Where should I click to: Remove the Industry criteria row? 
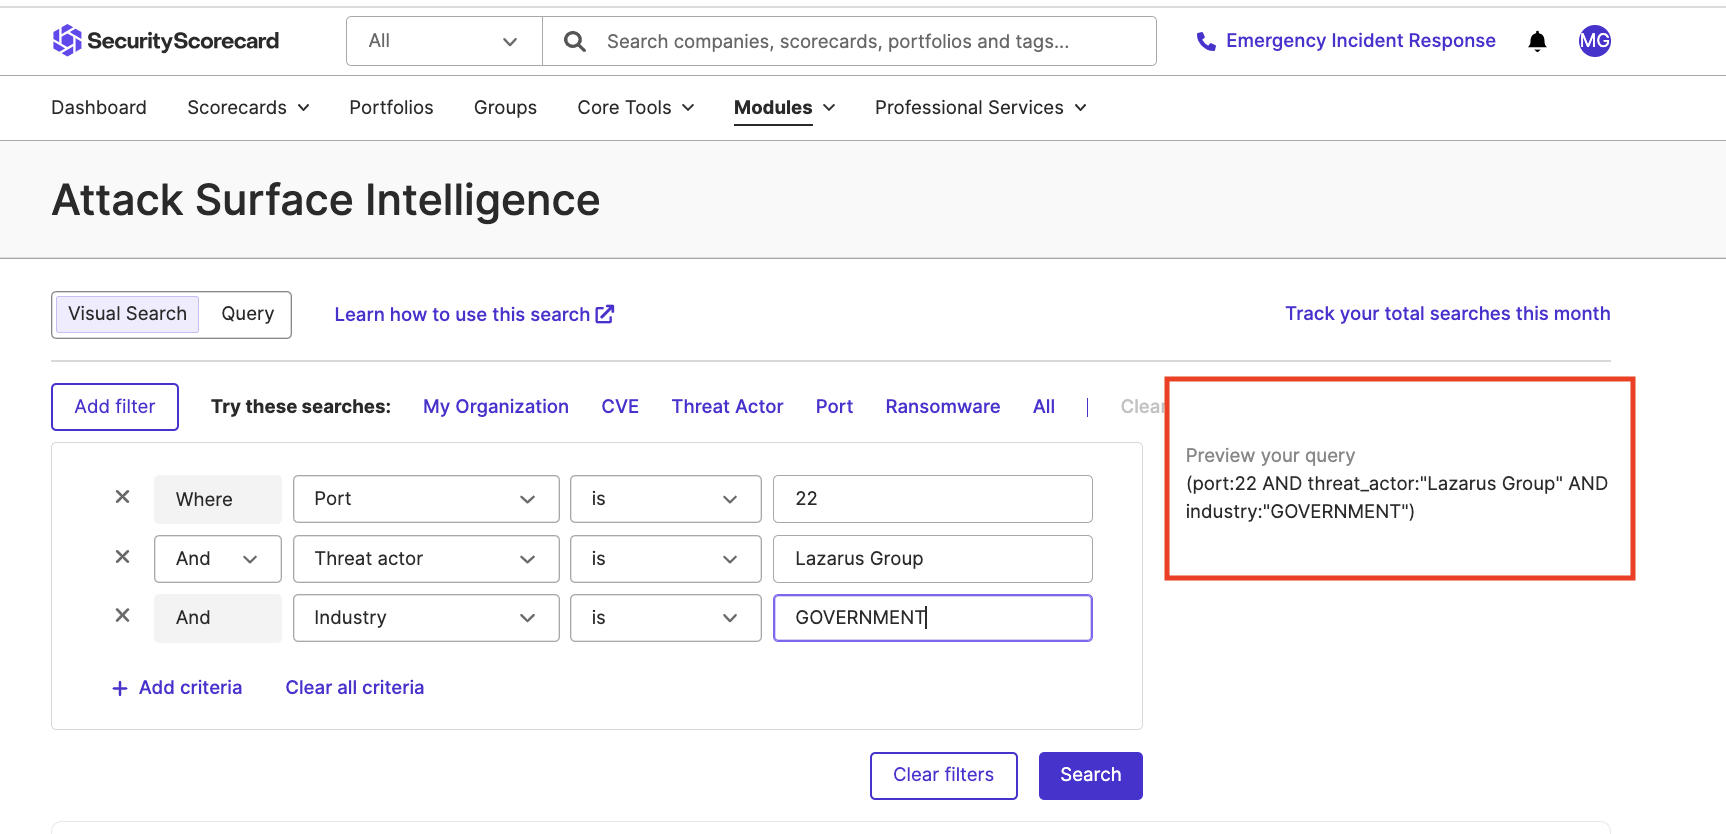[122, 616]
